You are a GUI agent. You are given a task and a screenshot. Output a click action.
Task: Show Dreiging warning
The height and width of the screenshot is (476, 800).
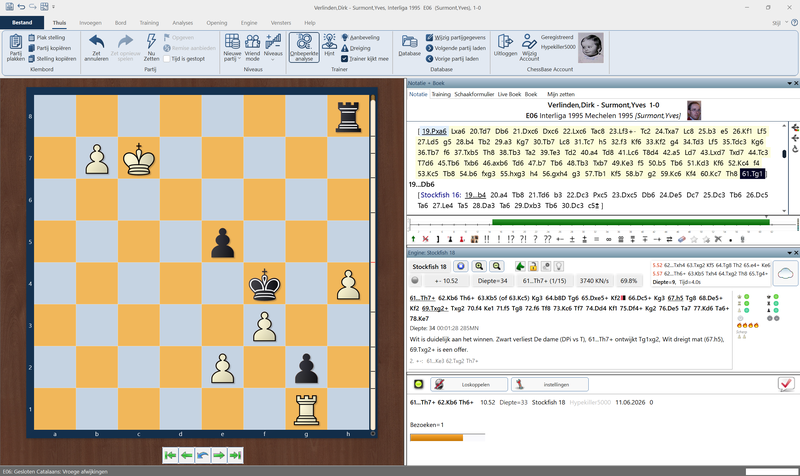pos(356,48)
